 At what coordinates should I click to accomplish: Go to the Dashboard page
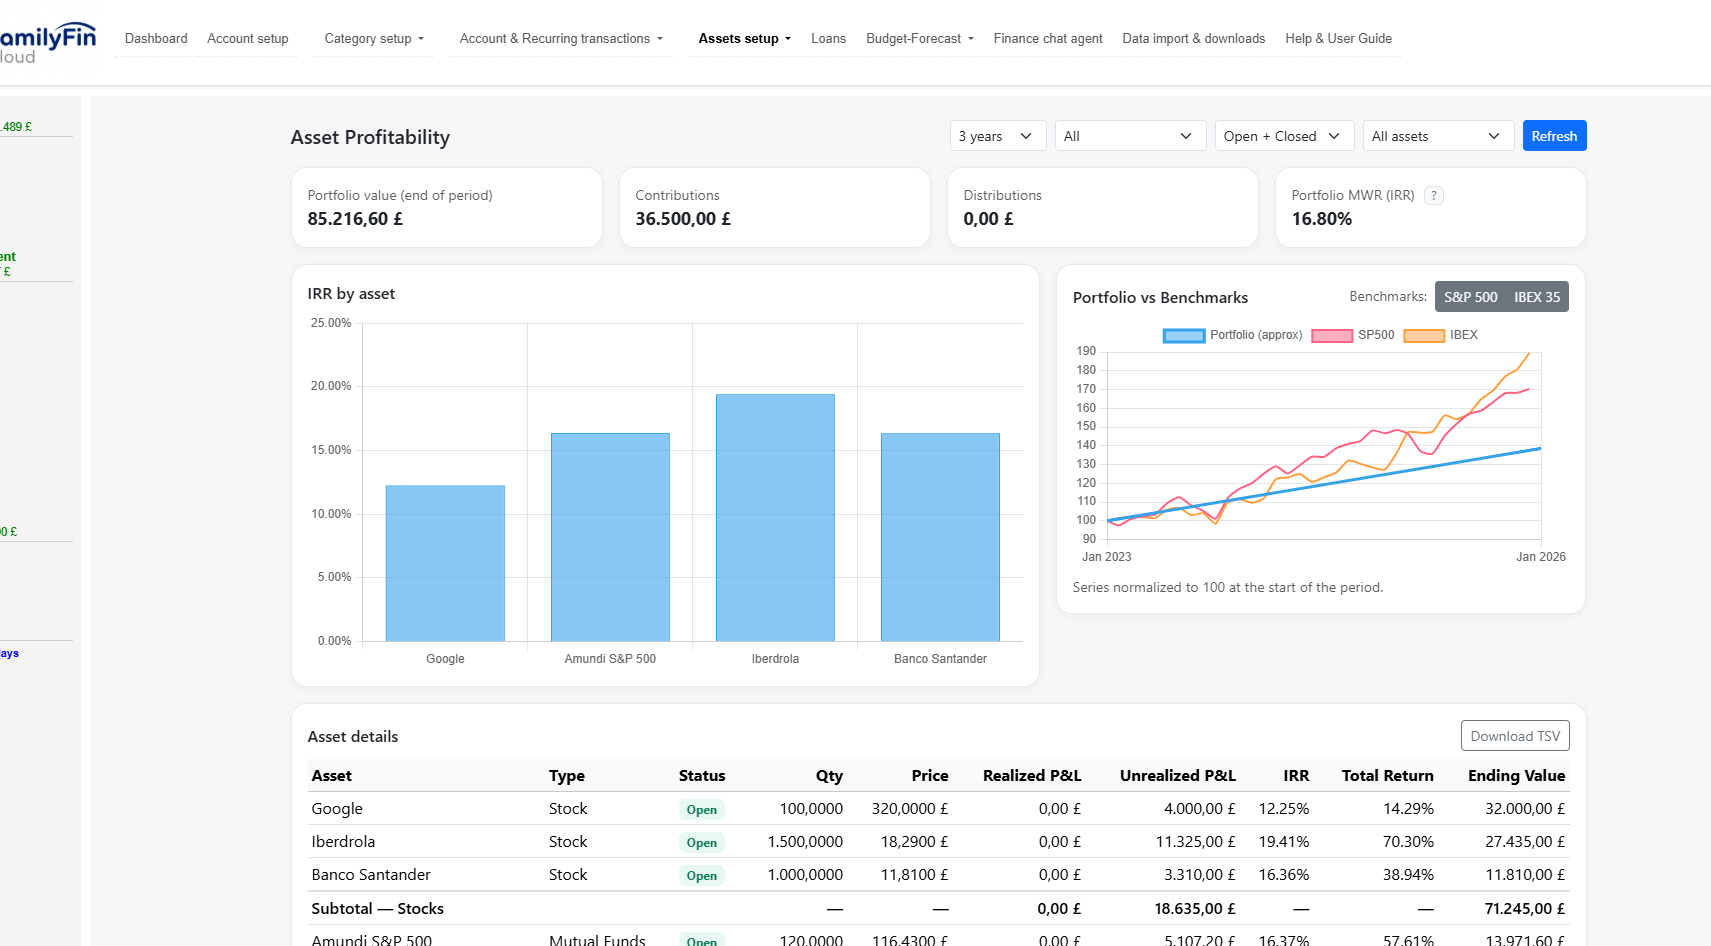(x=156, y=39)
